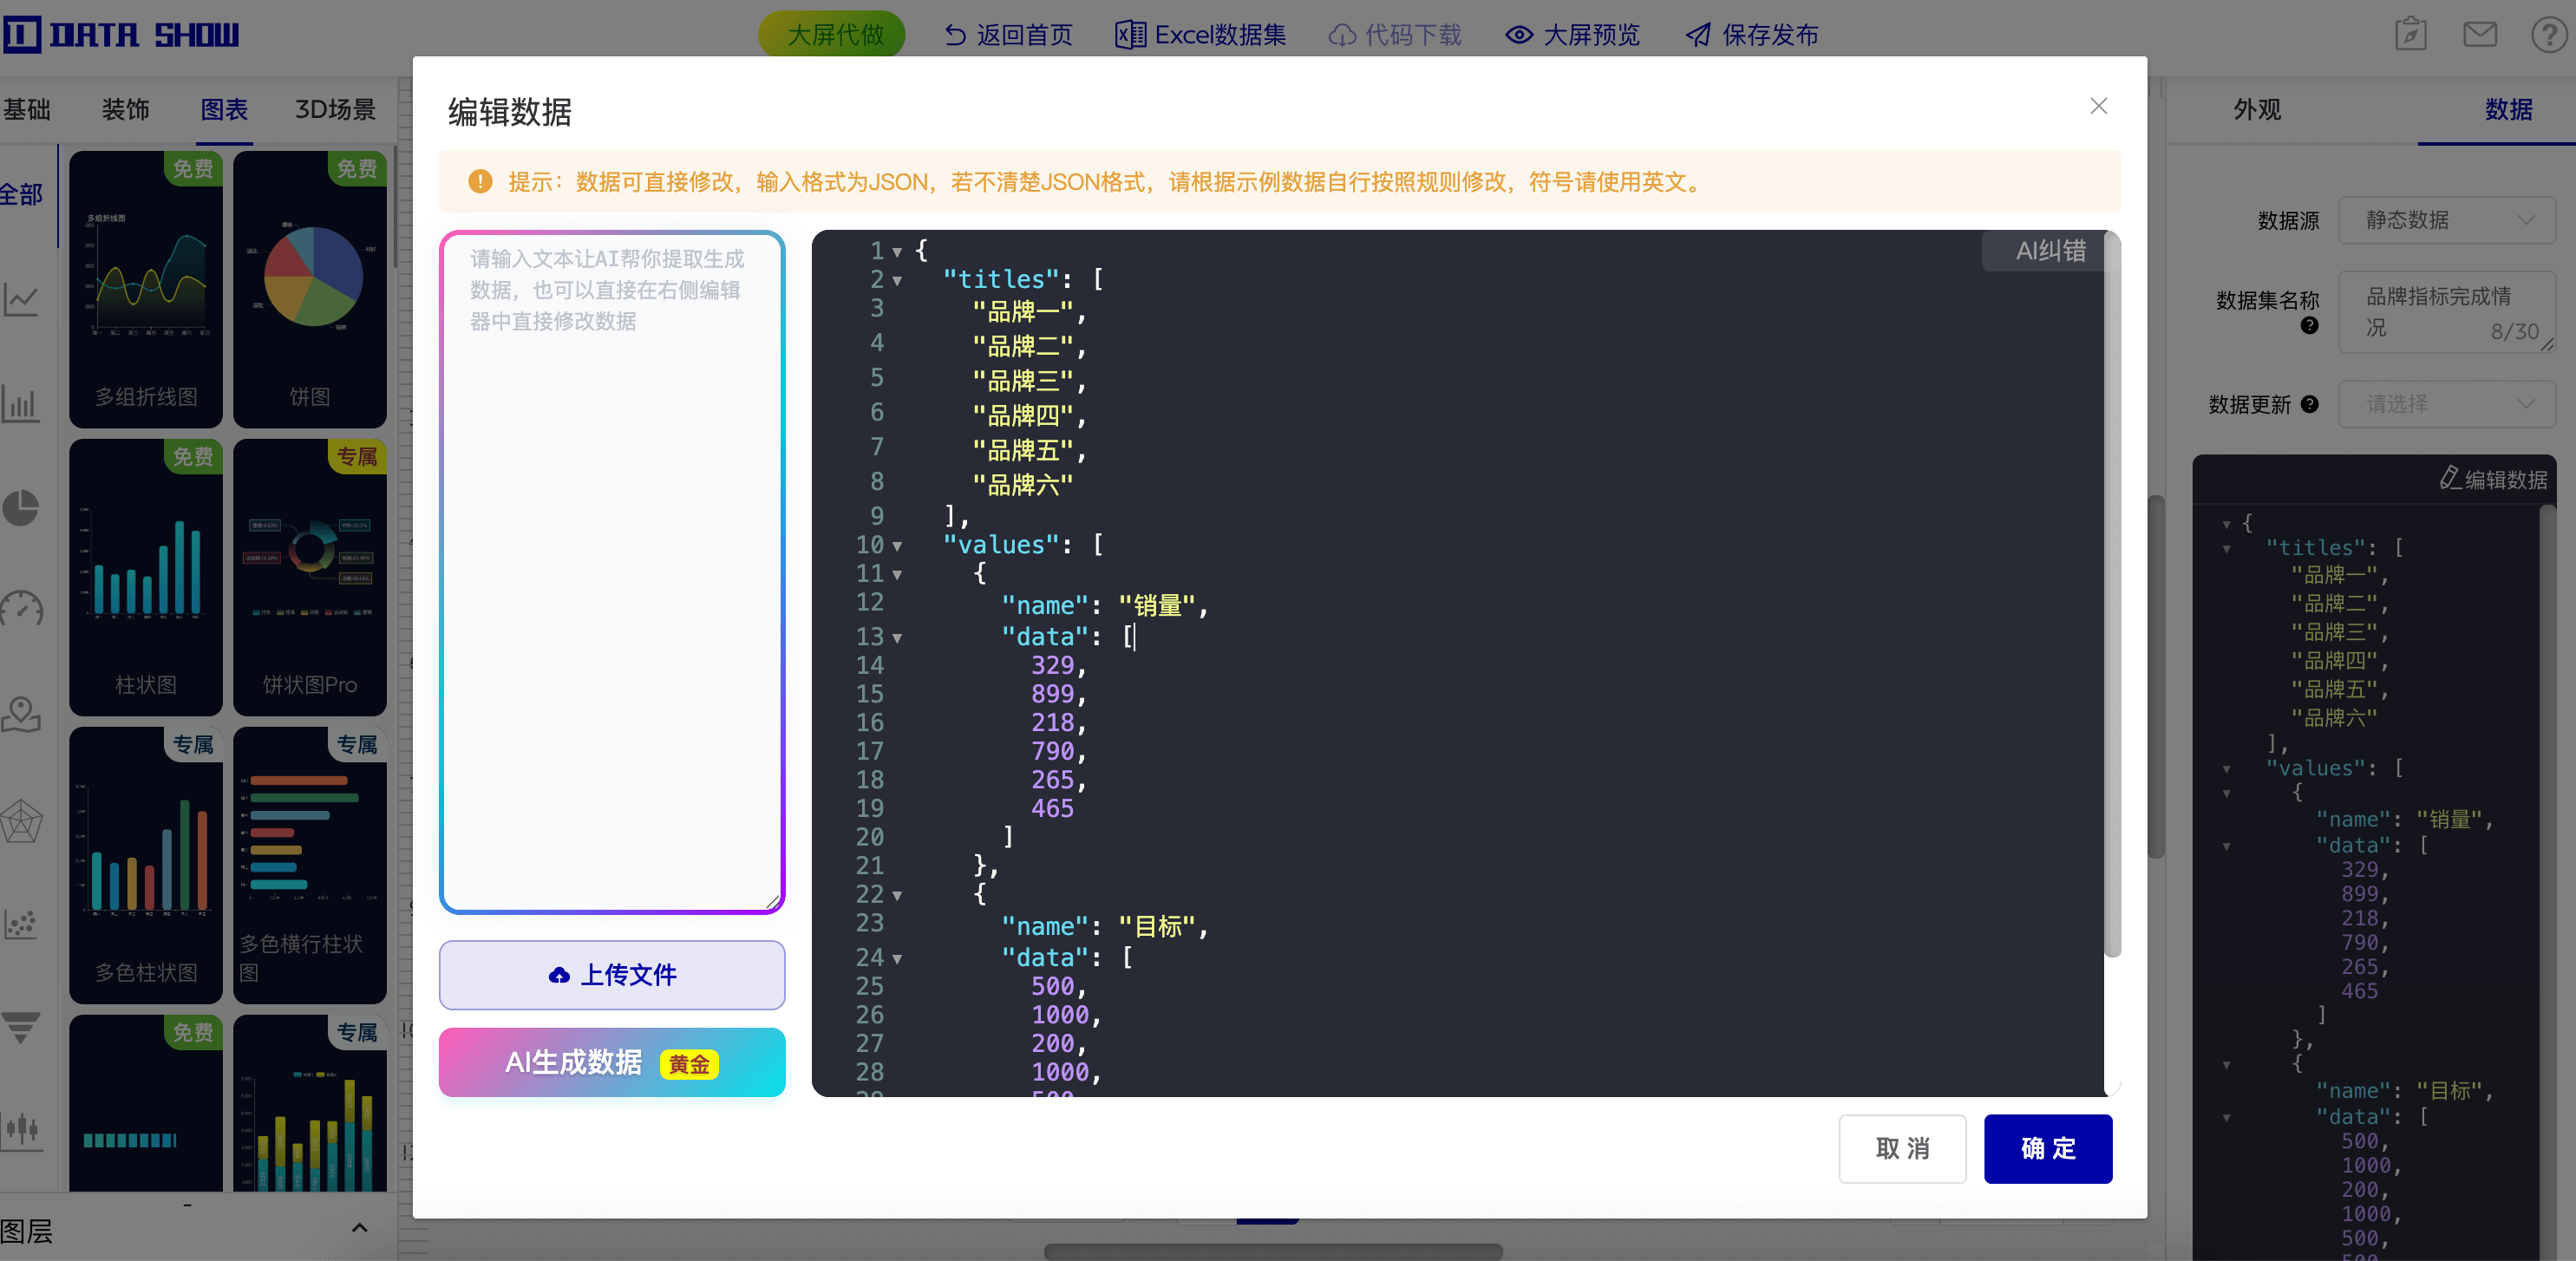Click the line chart category icon in sidebar

pyautogui.click(x=21, y=299)
